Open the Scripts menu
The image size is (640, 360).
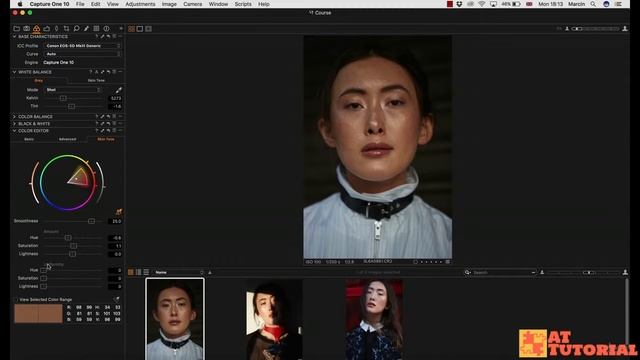pos(243,4)
